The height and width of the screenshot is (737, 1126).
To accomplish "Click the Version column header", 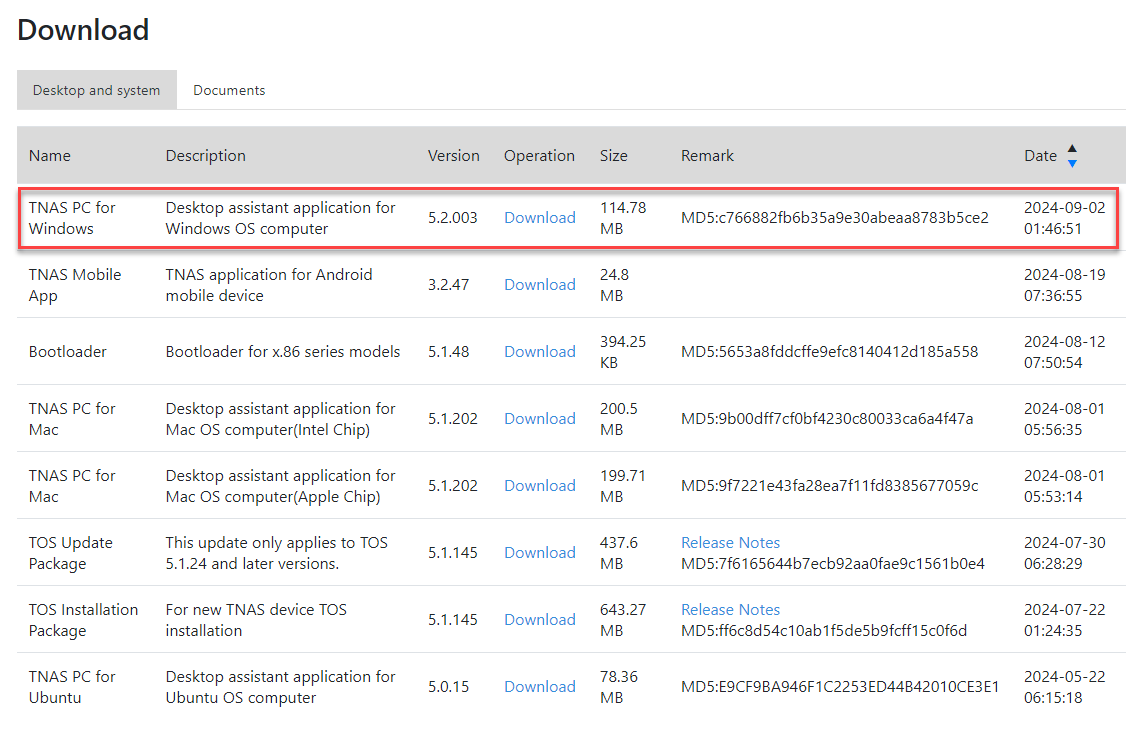I will [x=454, y=155].
